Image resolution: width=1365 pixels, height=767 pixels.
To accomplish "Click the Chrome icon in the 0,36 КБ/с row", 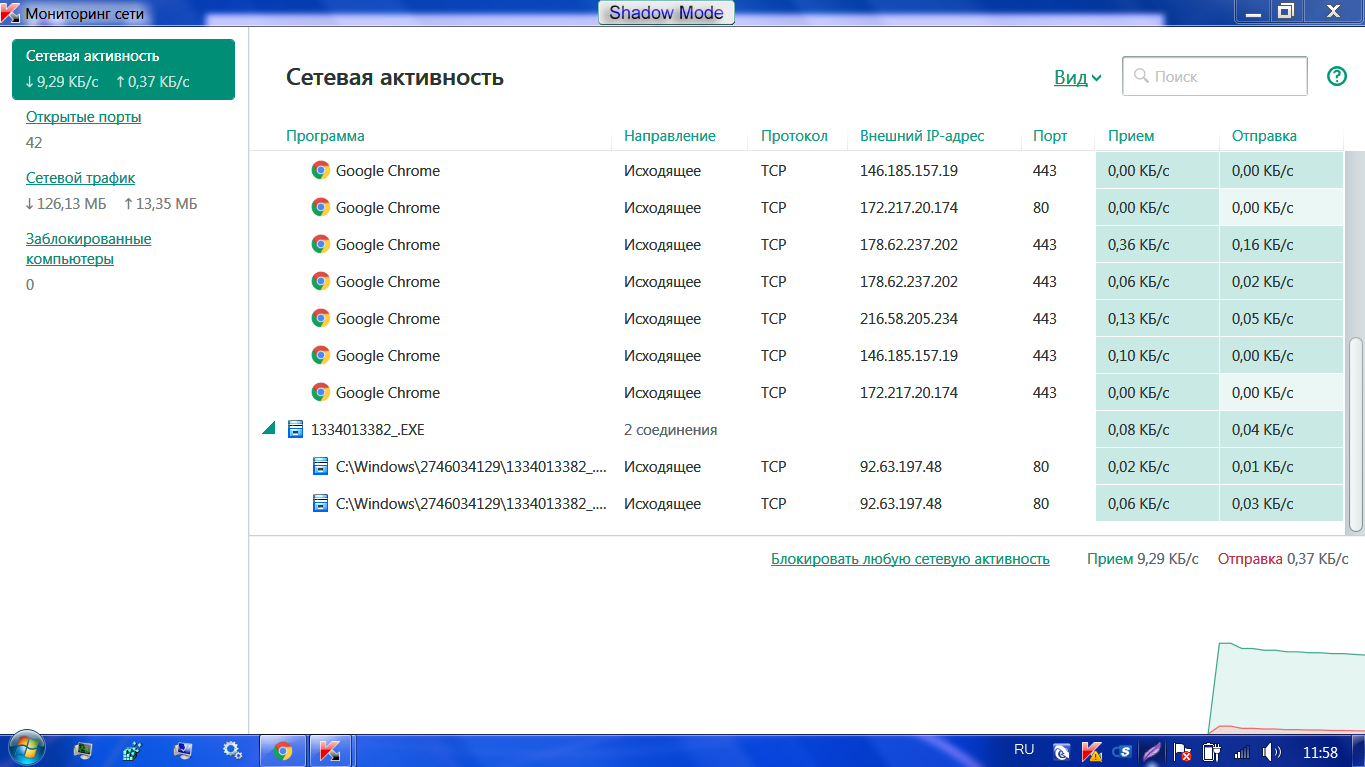I will pyautogui.click(x=320, y=244).
